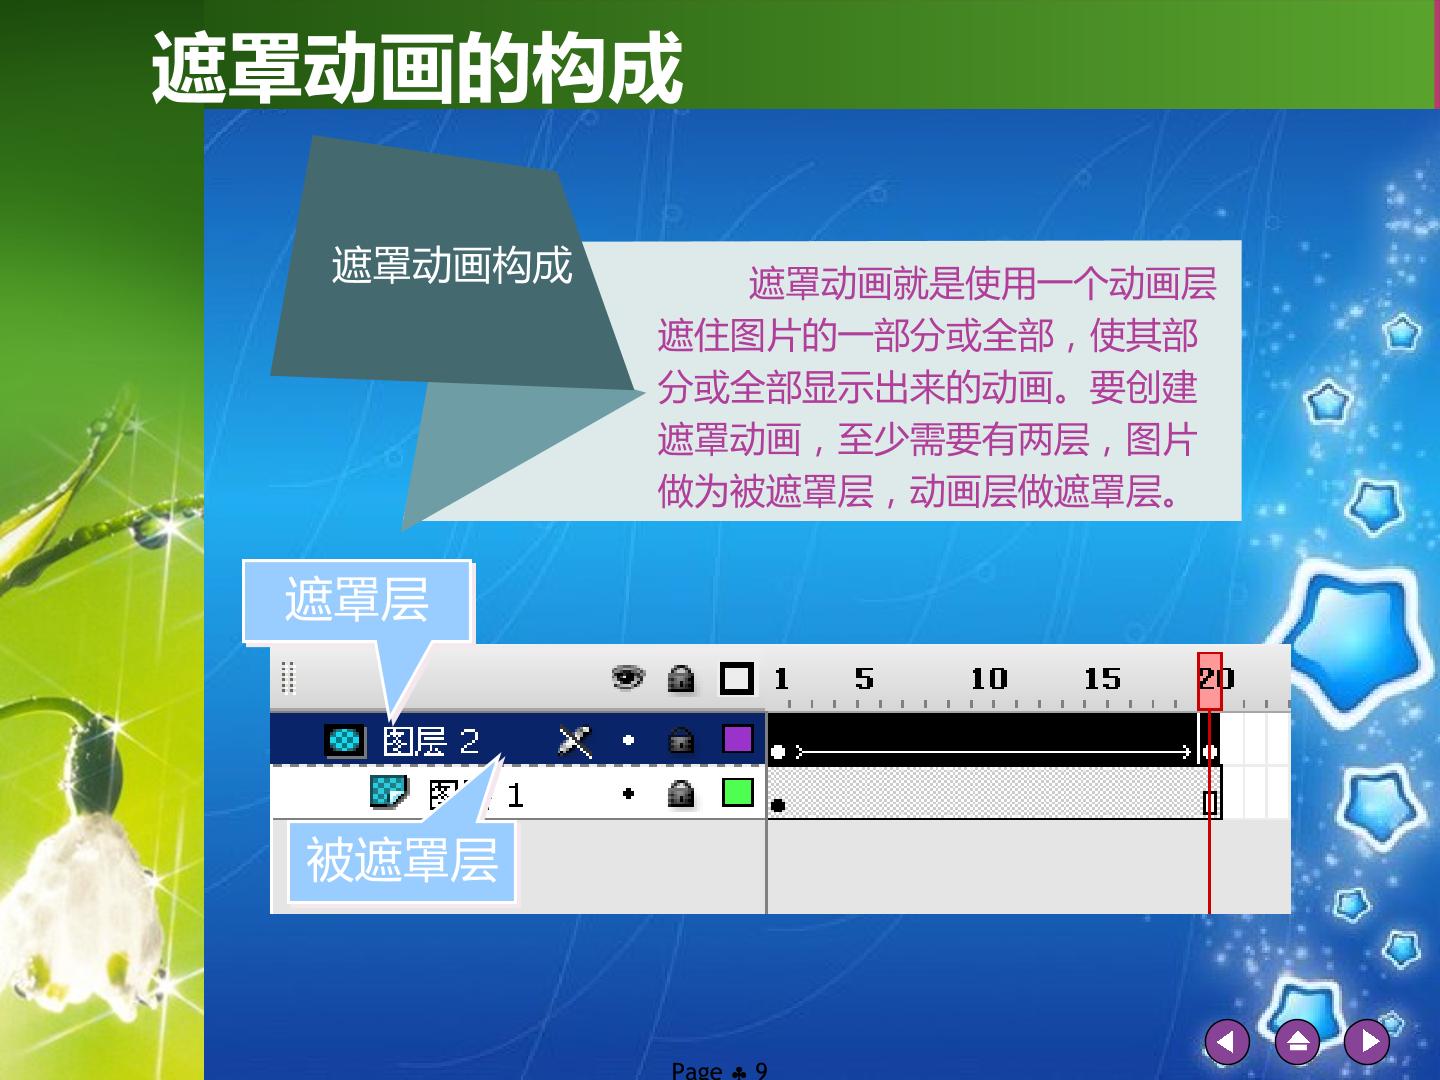Click the home/up navigation button
This screenshot has height=1080, width=1440.
[1297, 1042]
